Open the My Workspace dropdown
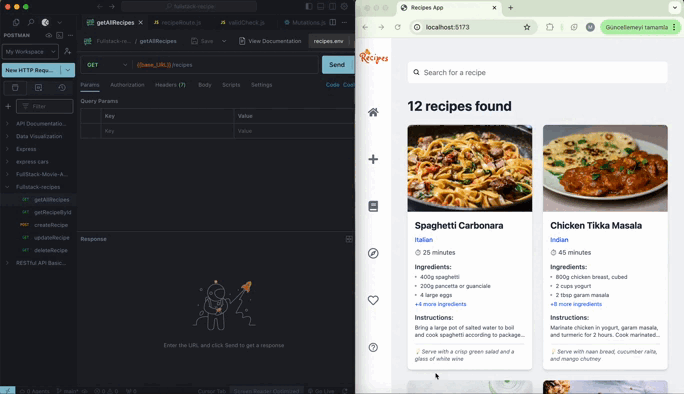The image size is (684, 394). (30, 51)
